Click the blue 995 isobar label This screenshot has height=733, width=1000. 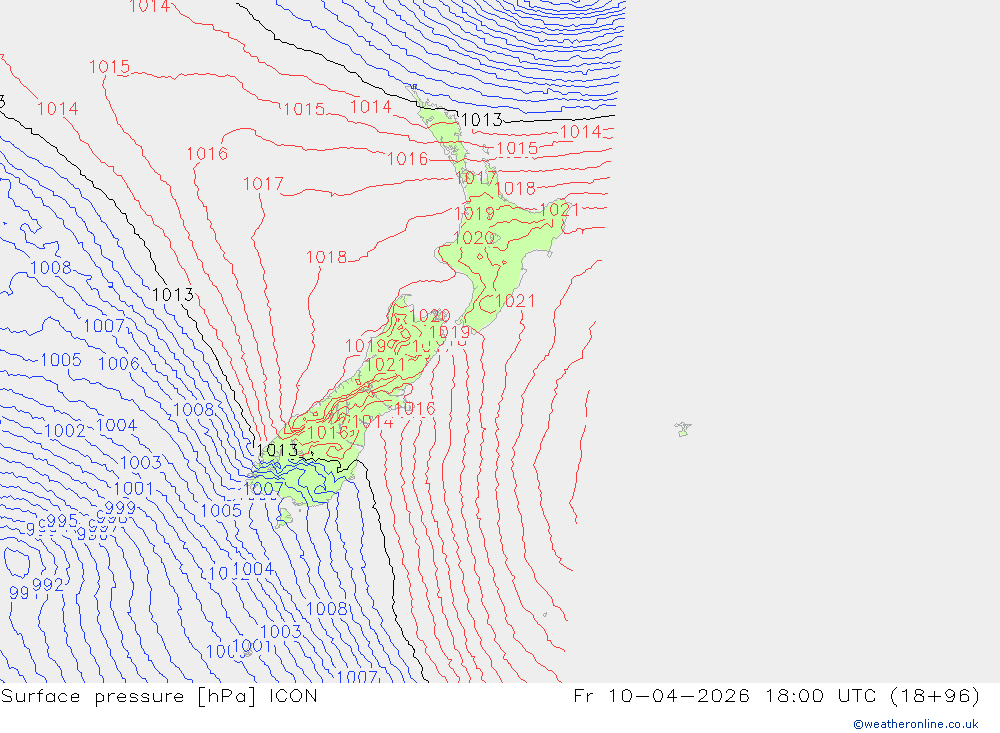tap(62, 521)
